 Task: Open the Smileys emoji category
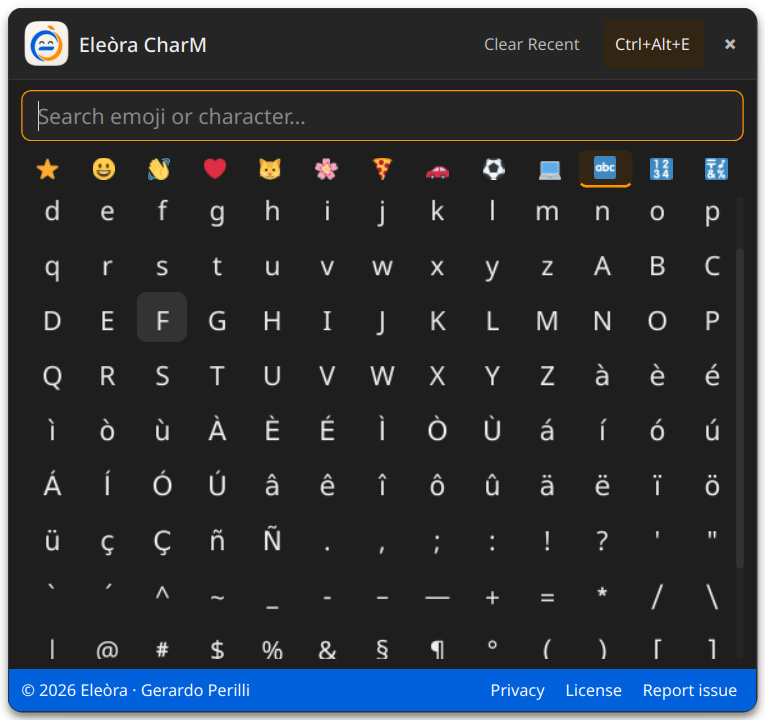(104, 169)
